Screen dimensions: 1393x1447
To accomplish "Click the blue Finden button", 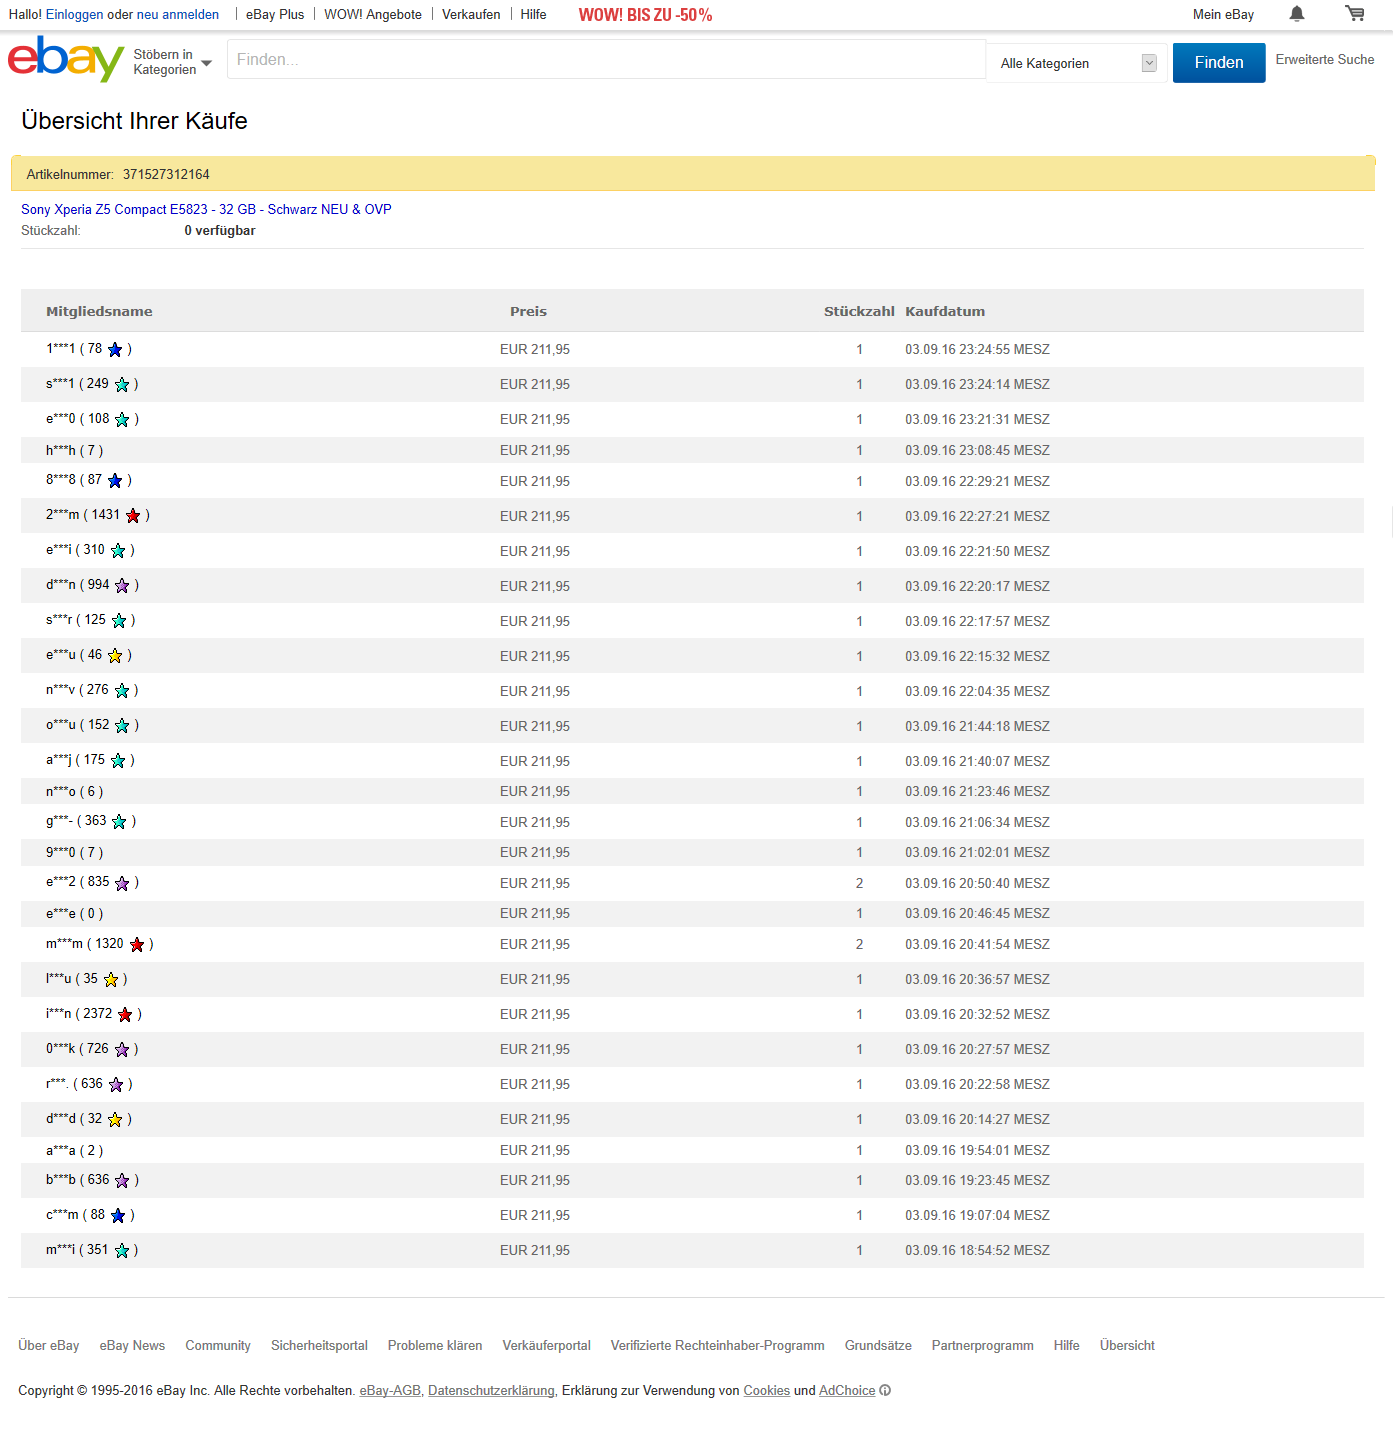I will point(1219,62).
